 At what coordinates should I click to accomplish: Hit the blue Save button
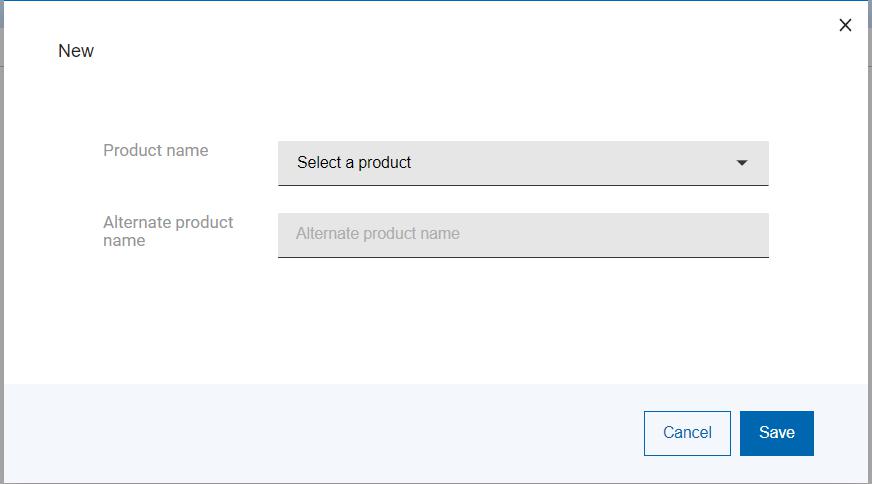(776, 433)
